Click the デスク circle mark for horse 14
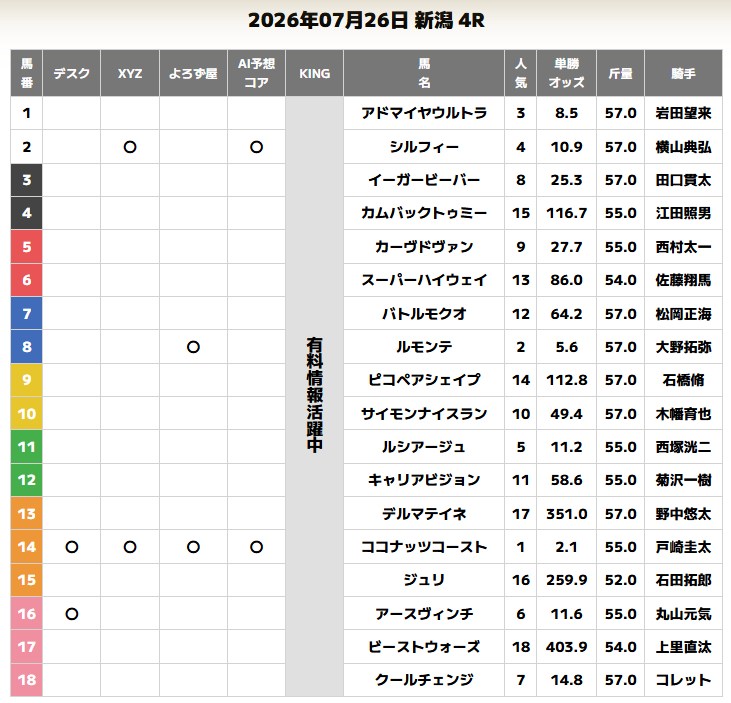Screen dimensions: 731x703 click(72, 547)
